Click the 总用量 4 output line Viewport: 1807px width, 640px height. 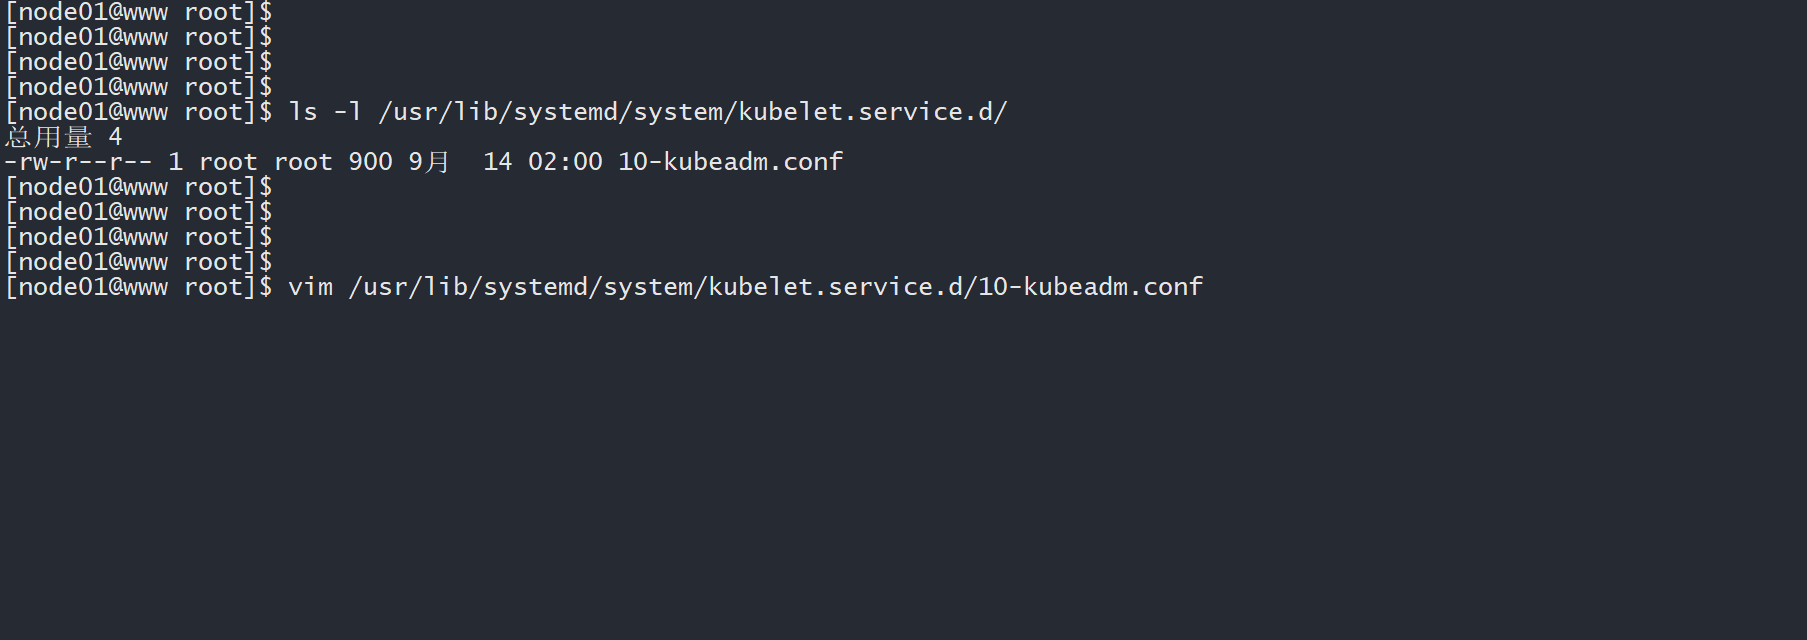tap(63, 137)
